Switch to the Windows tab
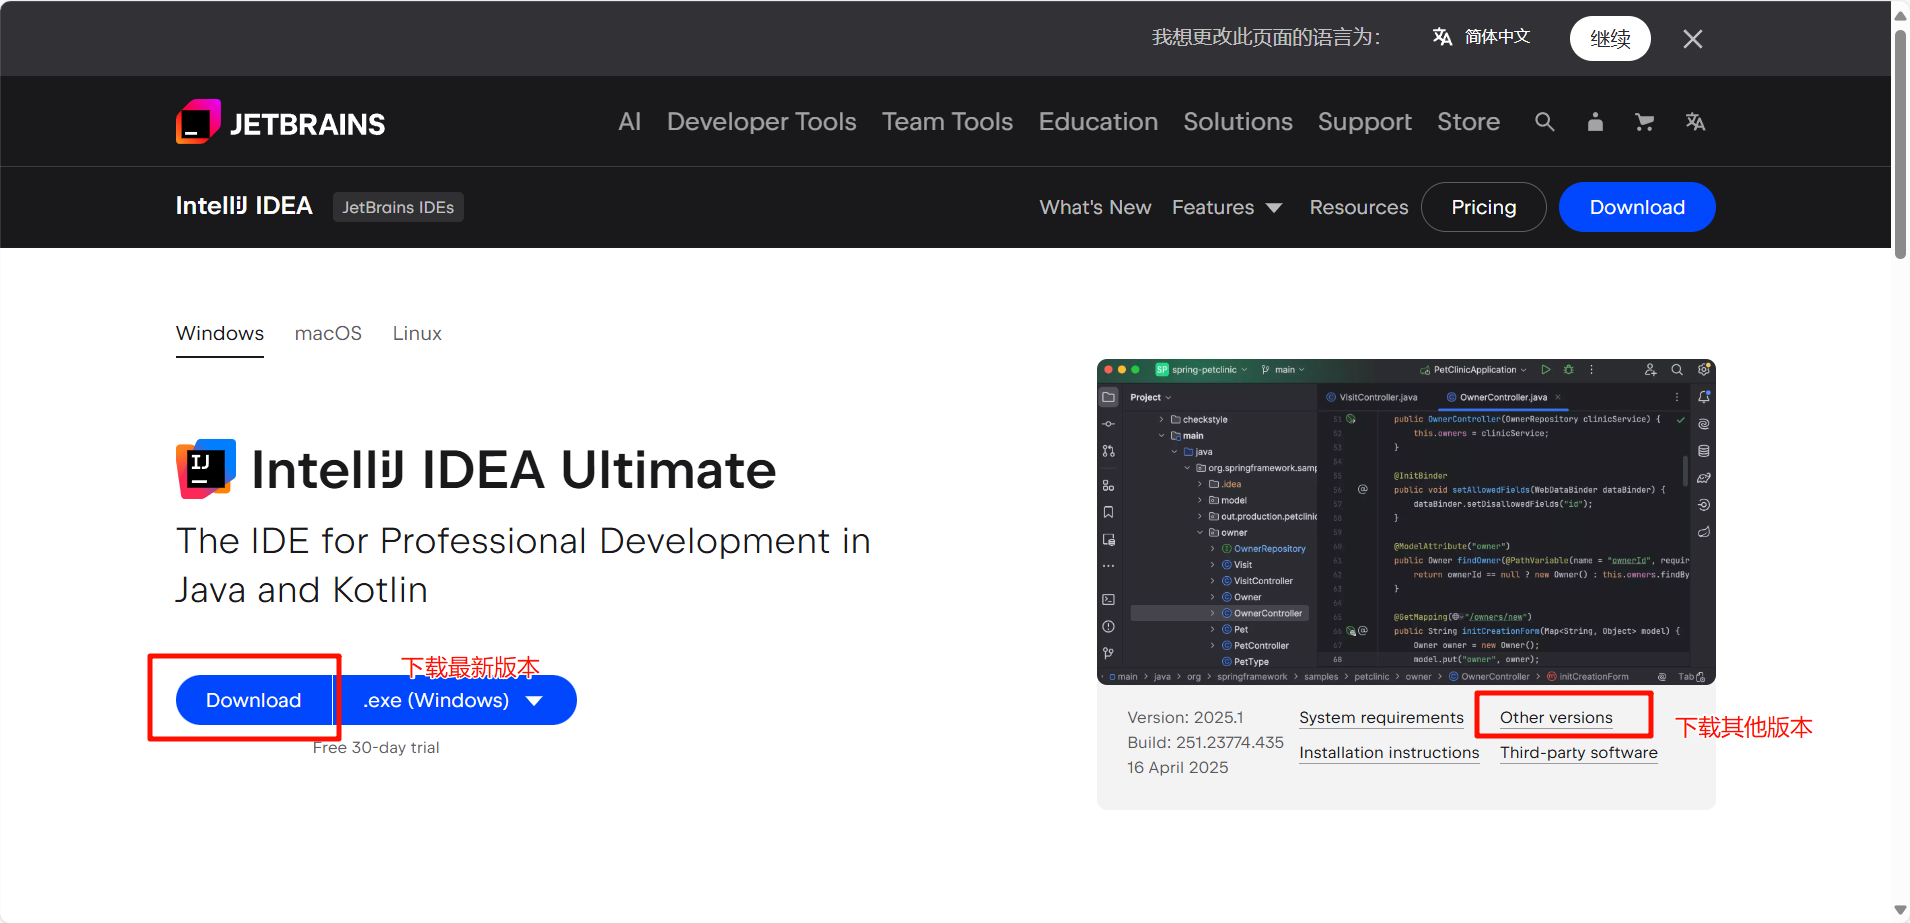Screen dimensions: 1910x923 [x=220, y=333]
